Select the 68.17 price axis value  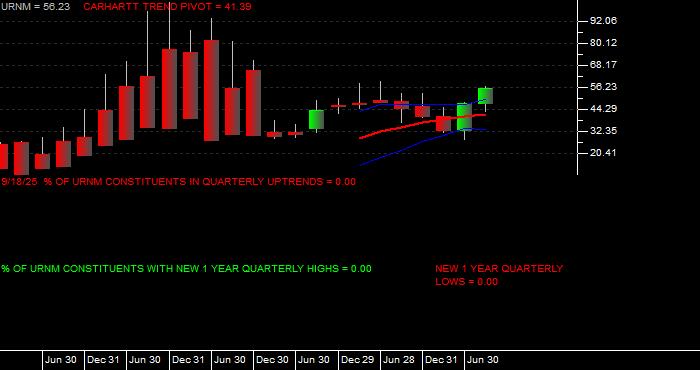(603, 65)
